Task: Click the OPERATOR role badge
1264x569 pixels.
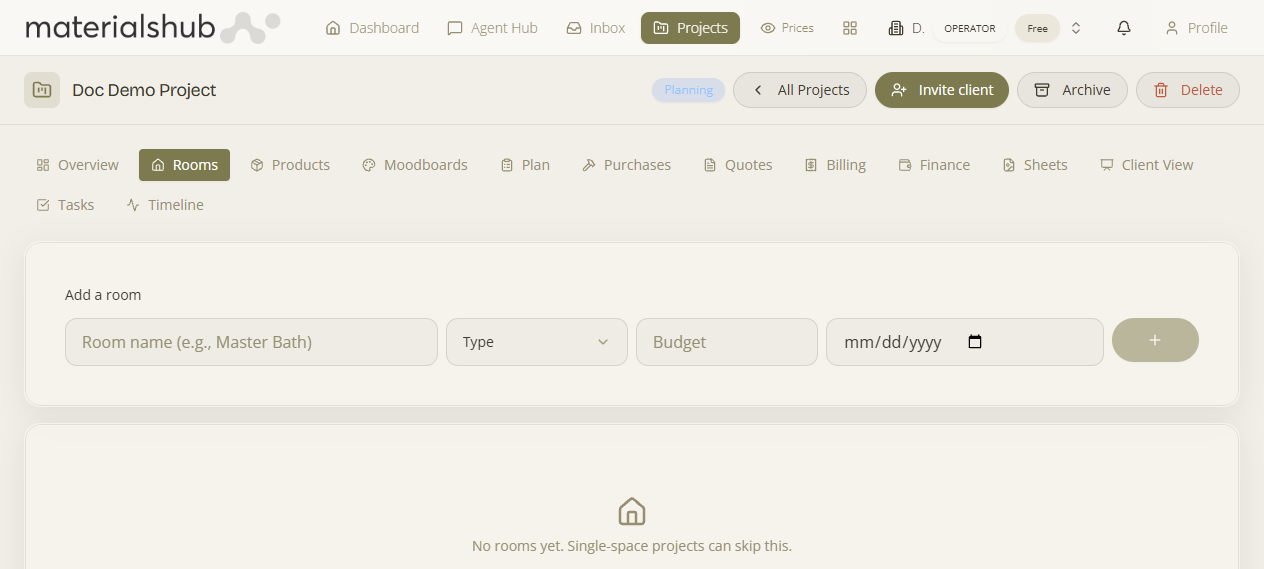Action: click(x=970, y=28)
